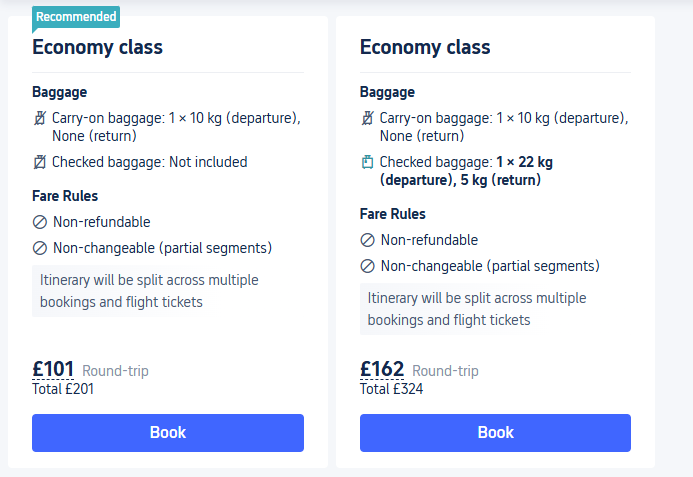
Task: Select the Total £201 text
Action: coord(63,389)
